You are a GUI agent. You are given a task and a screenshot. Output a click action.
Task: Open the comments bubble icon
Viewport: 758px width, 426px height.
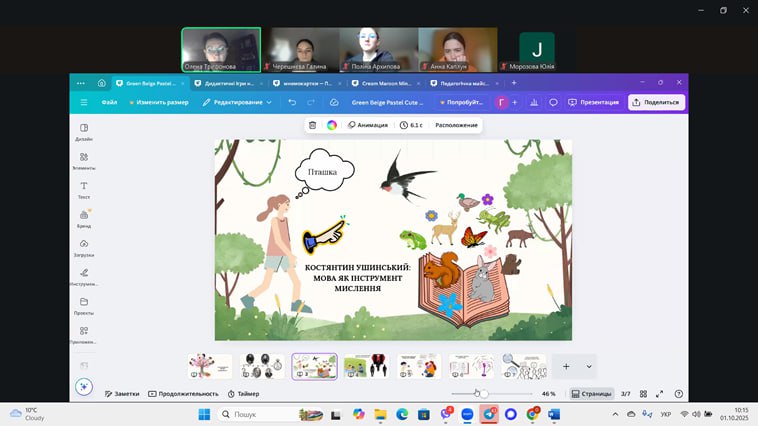554,103
